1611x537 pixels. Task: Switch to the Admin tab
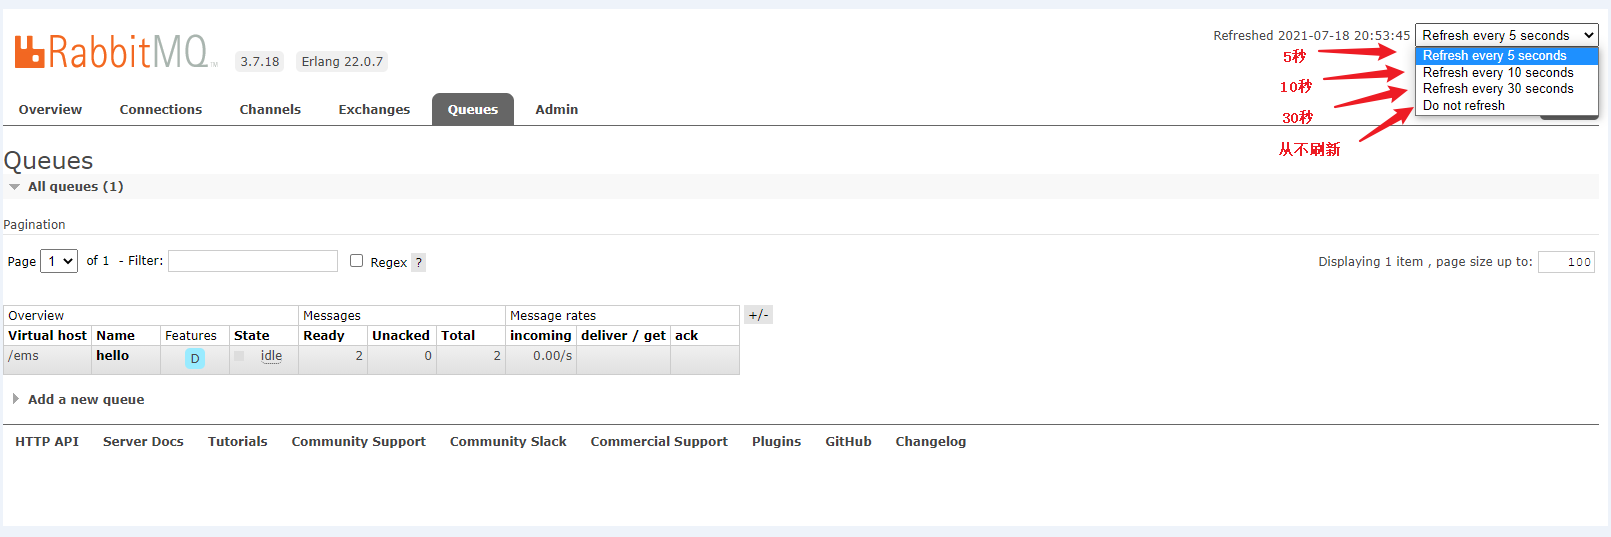557,109
